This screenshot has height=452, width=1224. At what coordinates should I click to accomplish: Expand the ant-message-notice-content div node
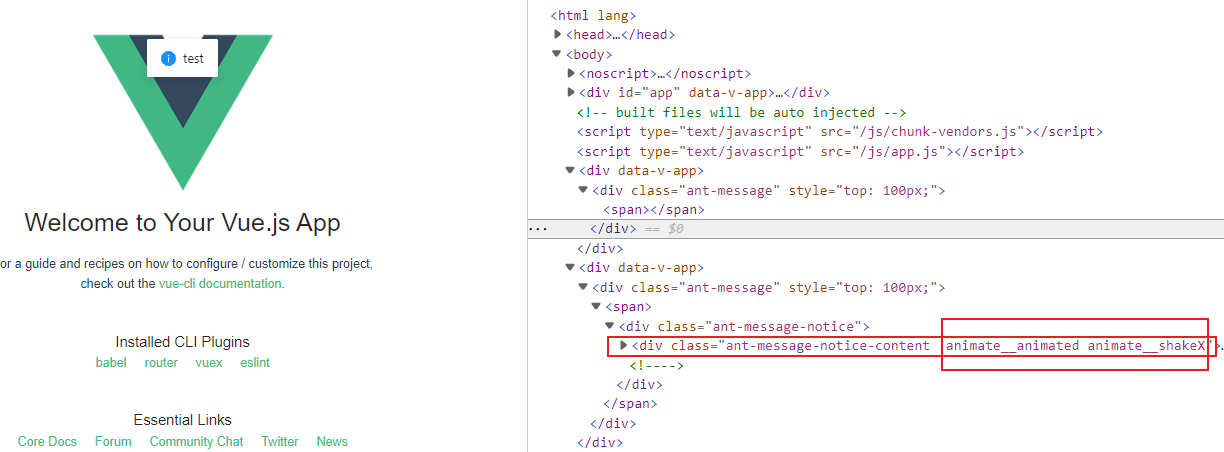tap(624, 345)
